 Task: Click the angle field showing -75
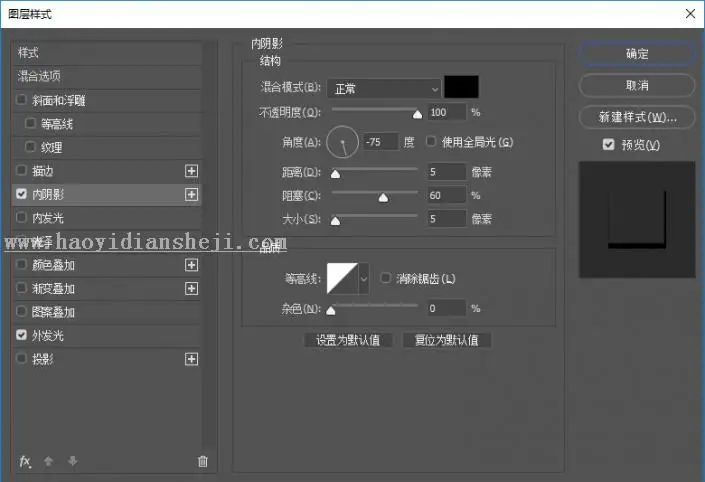pos(380,142)
